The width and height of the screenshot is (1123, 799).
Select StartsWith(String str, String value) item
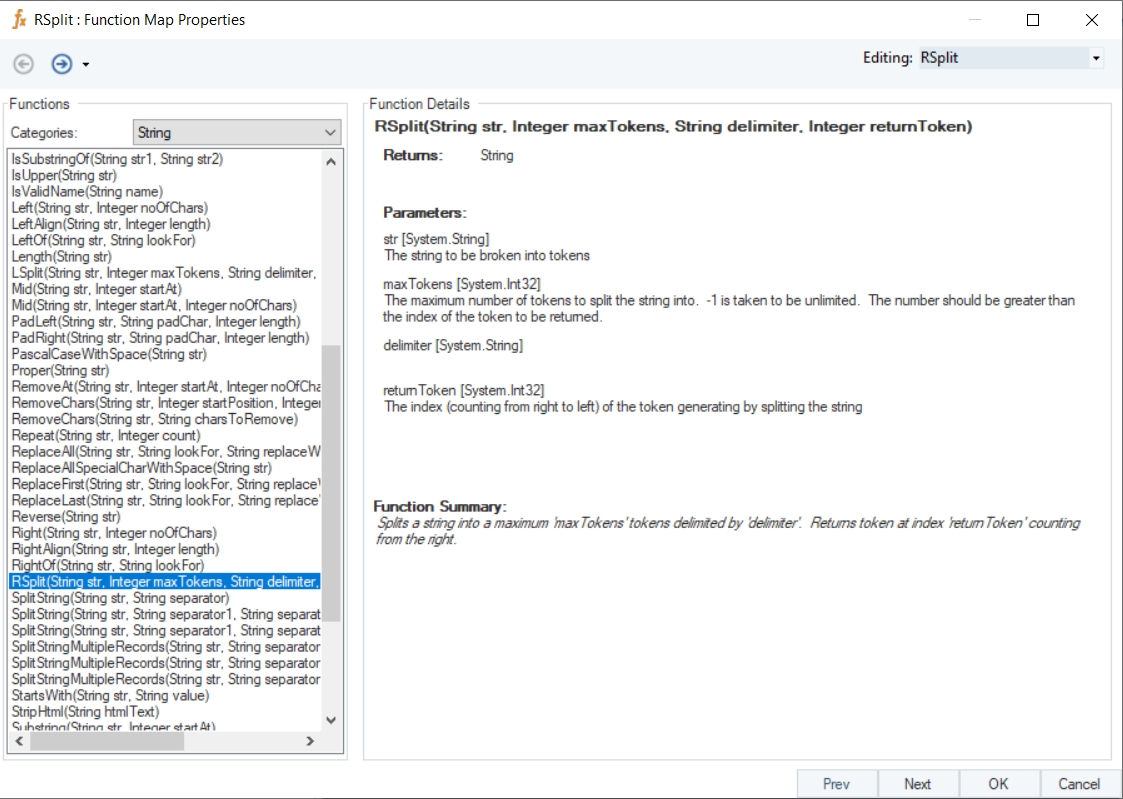[x=110, y=695]
